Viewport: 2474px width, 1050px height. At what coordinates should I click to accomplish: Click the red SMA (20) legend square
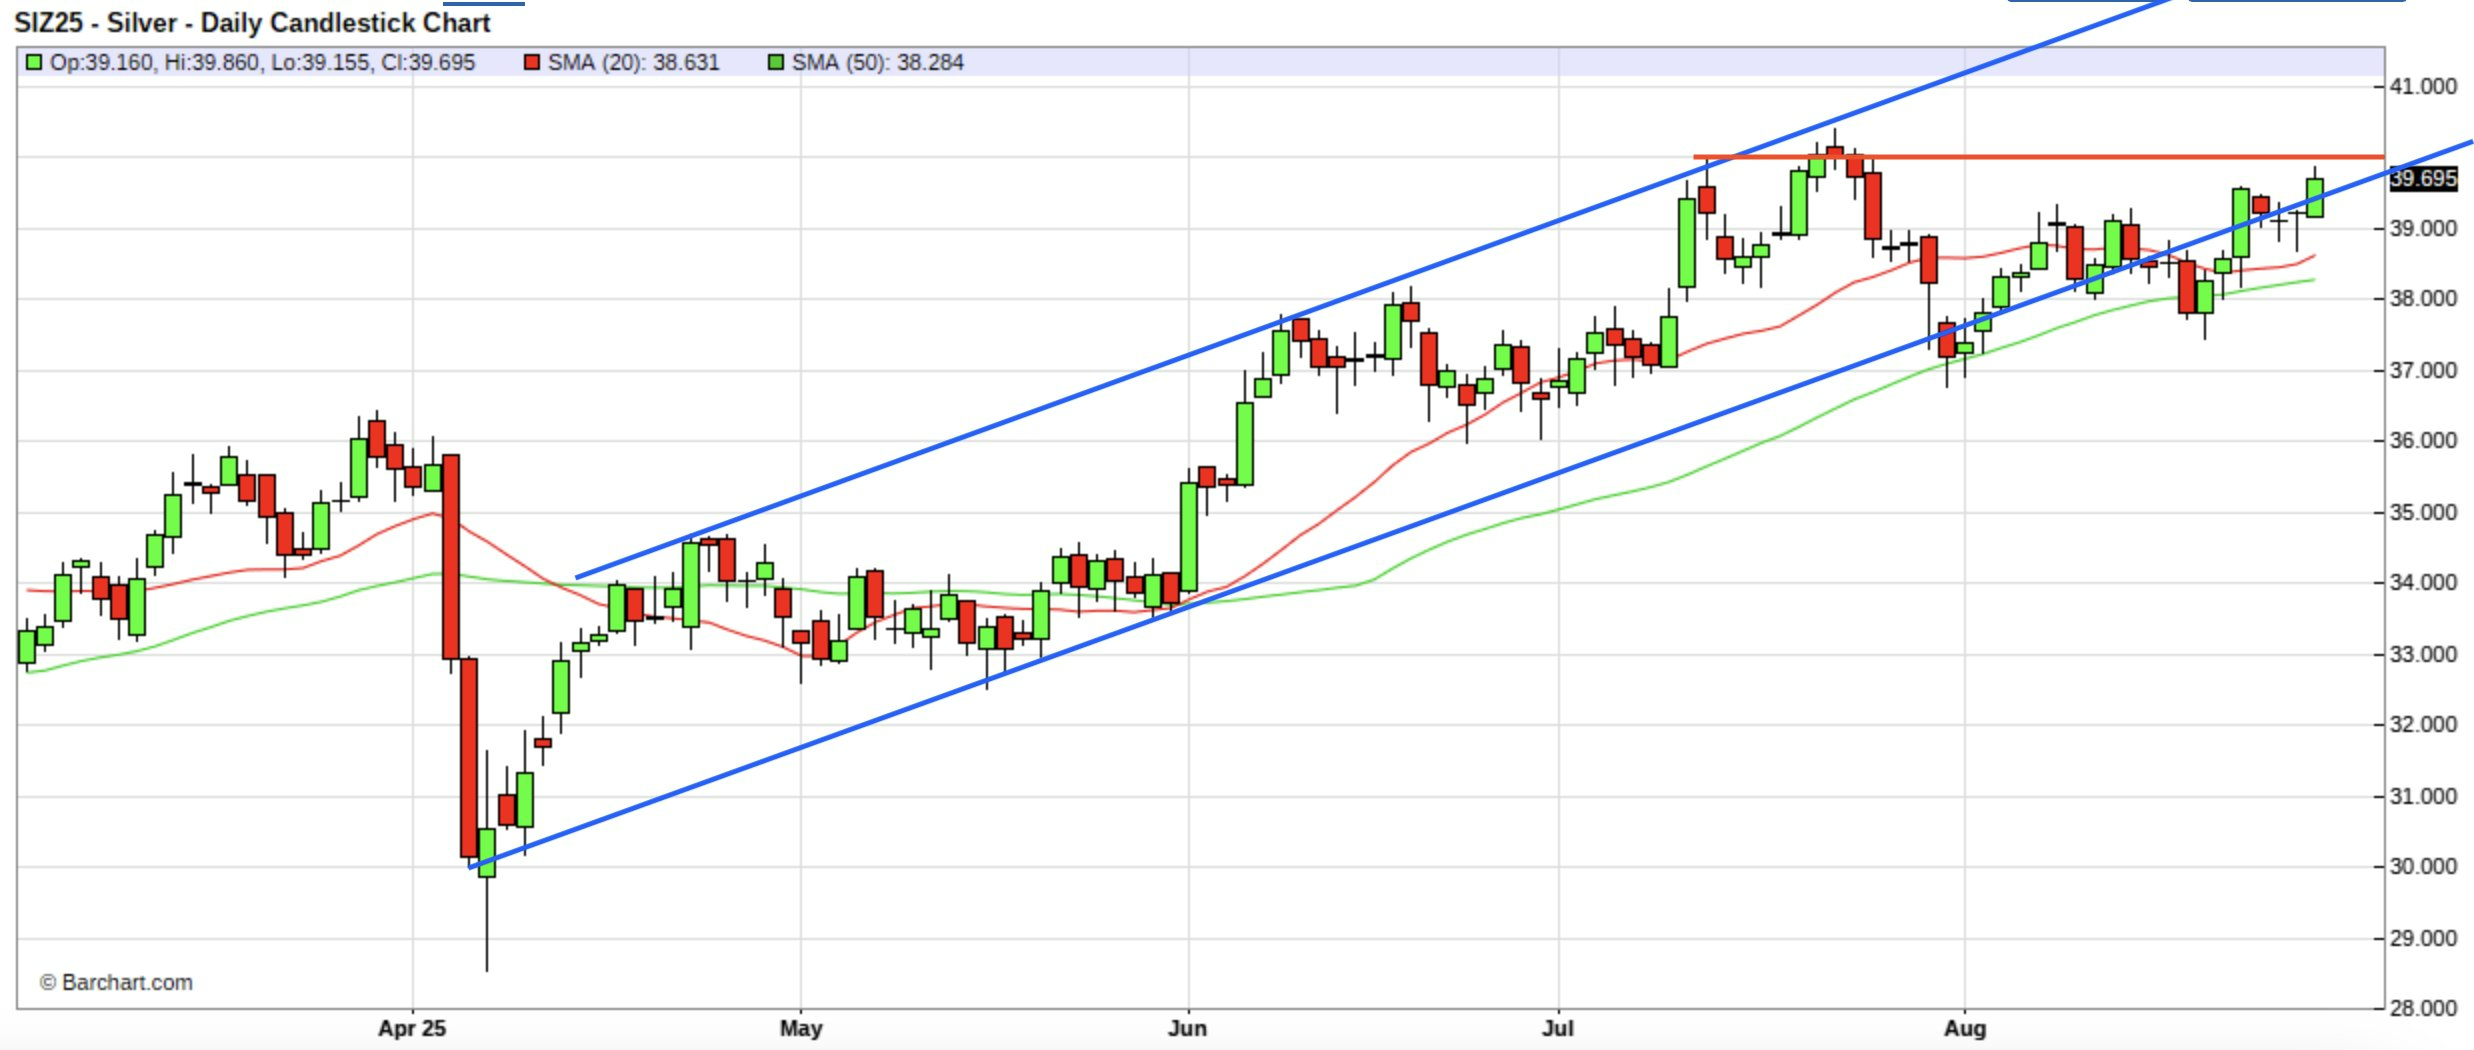[532, 63]
